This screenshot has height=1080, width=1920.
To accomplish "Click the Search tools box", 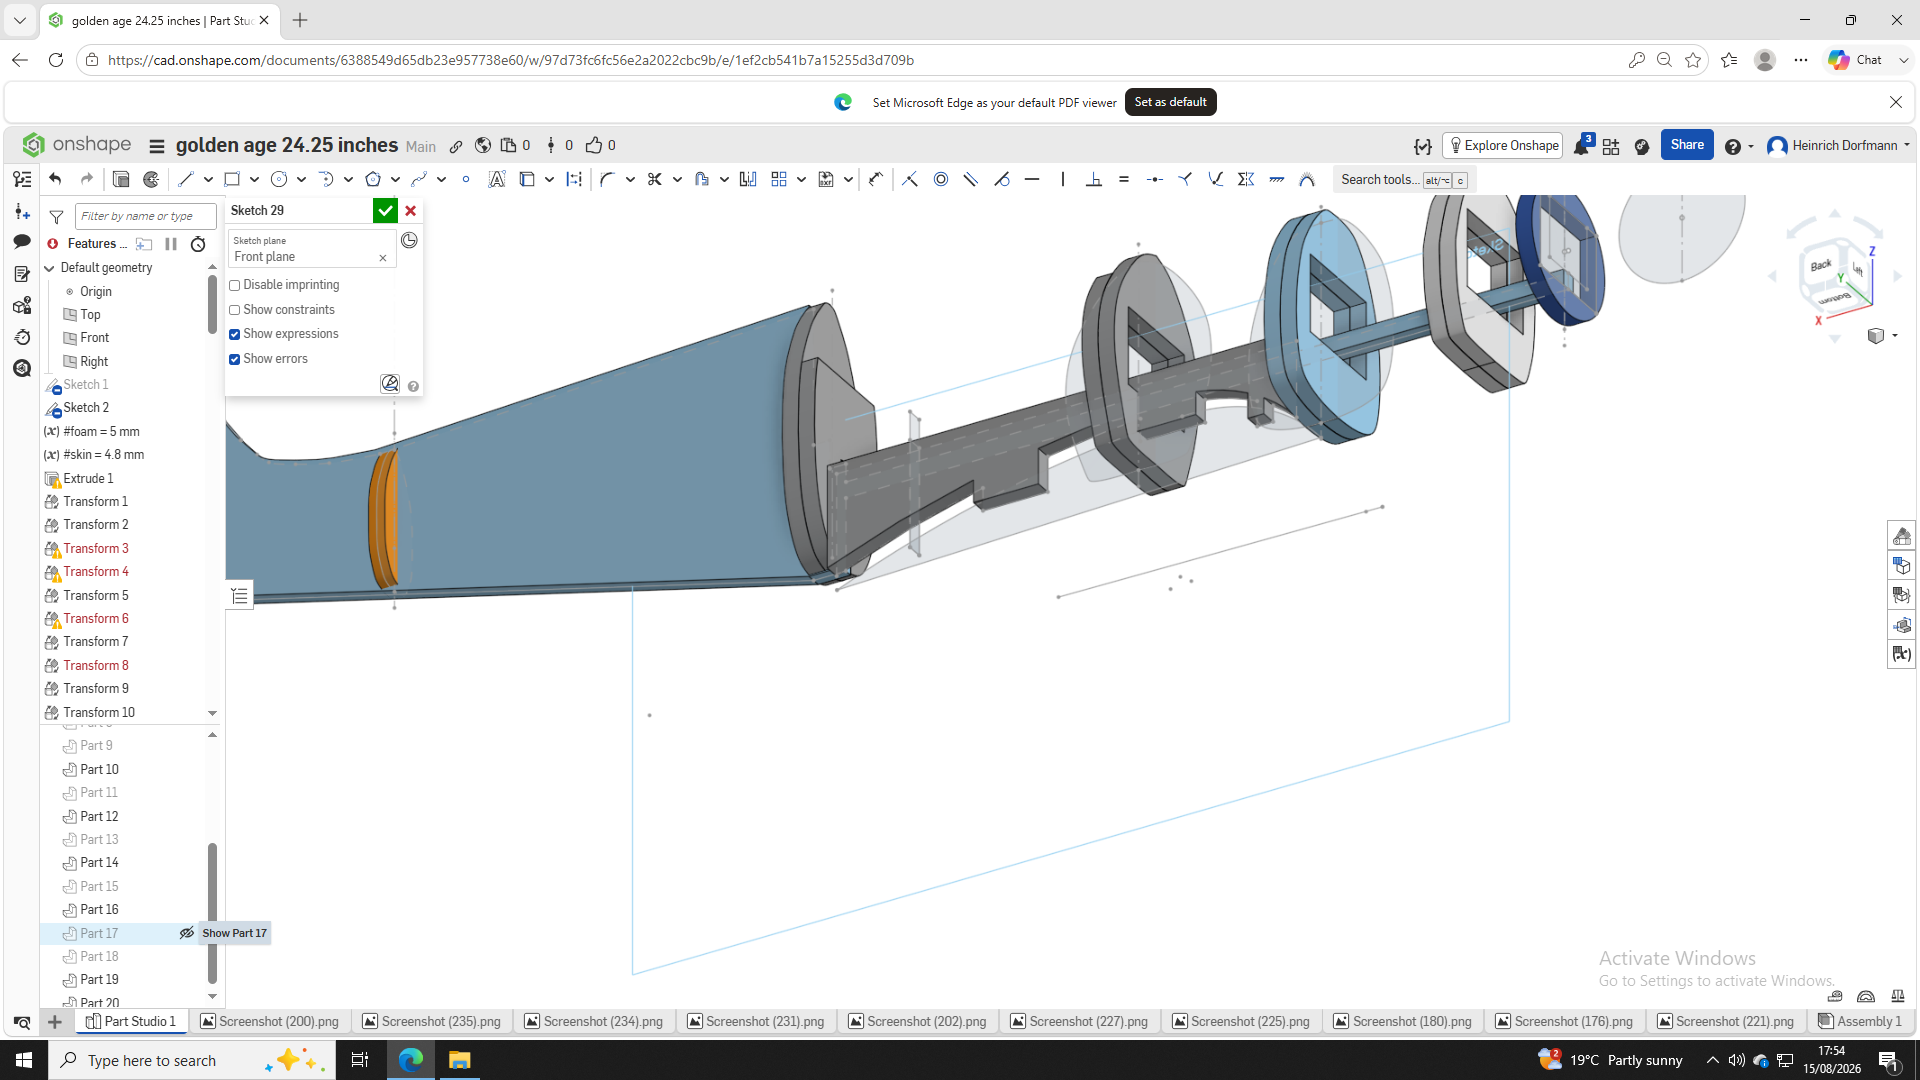I will (1404, 180).
